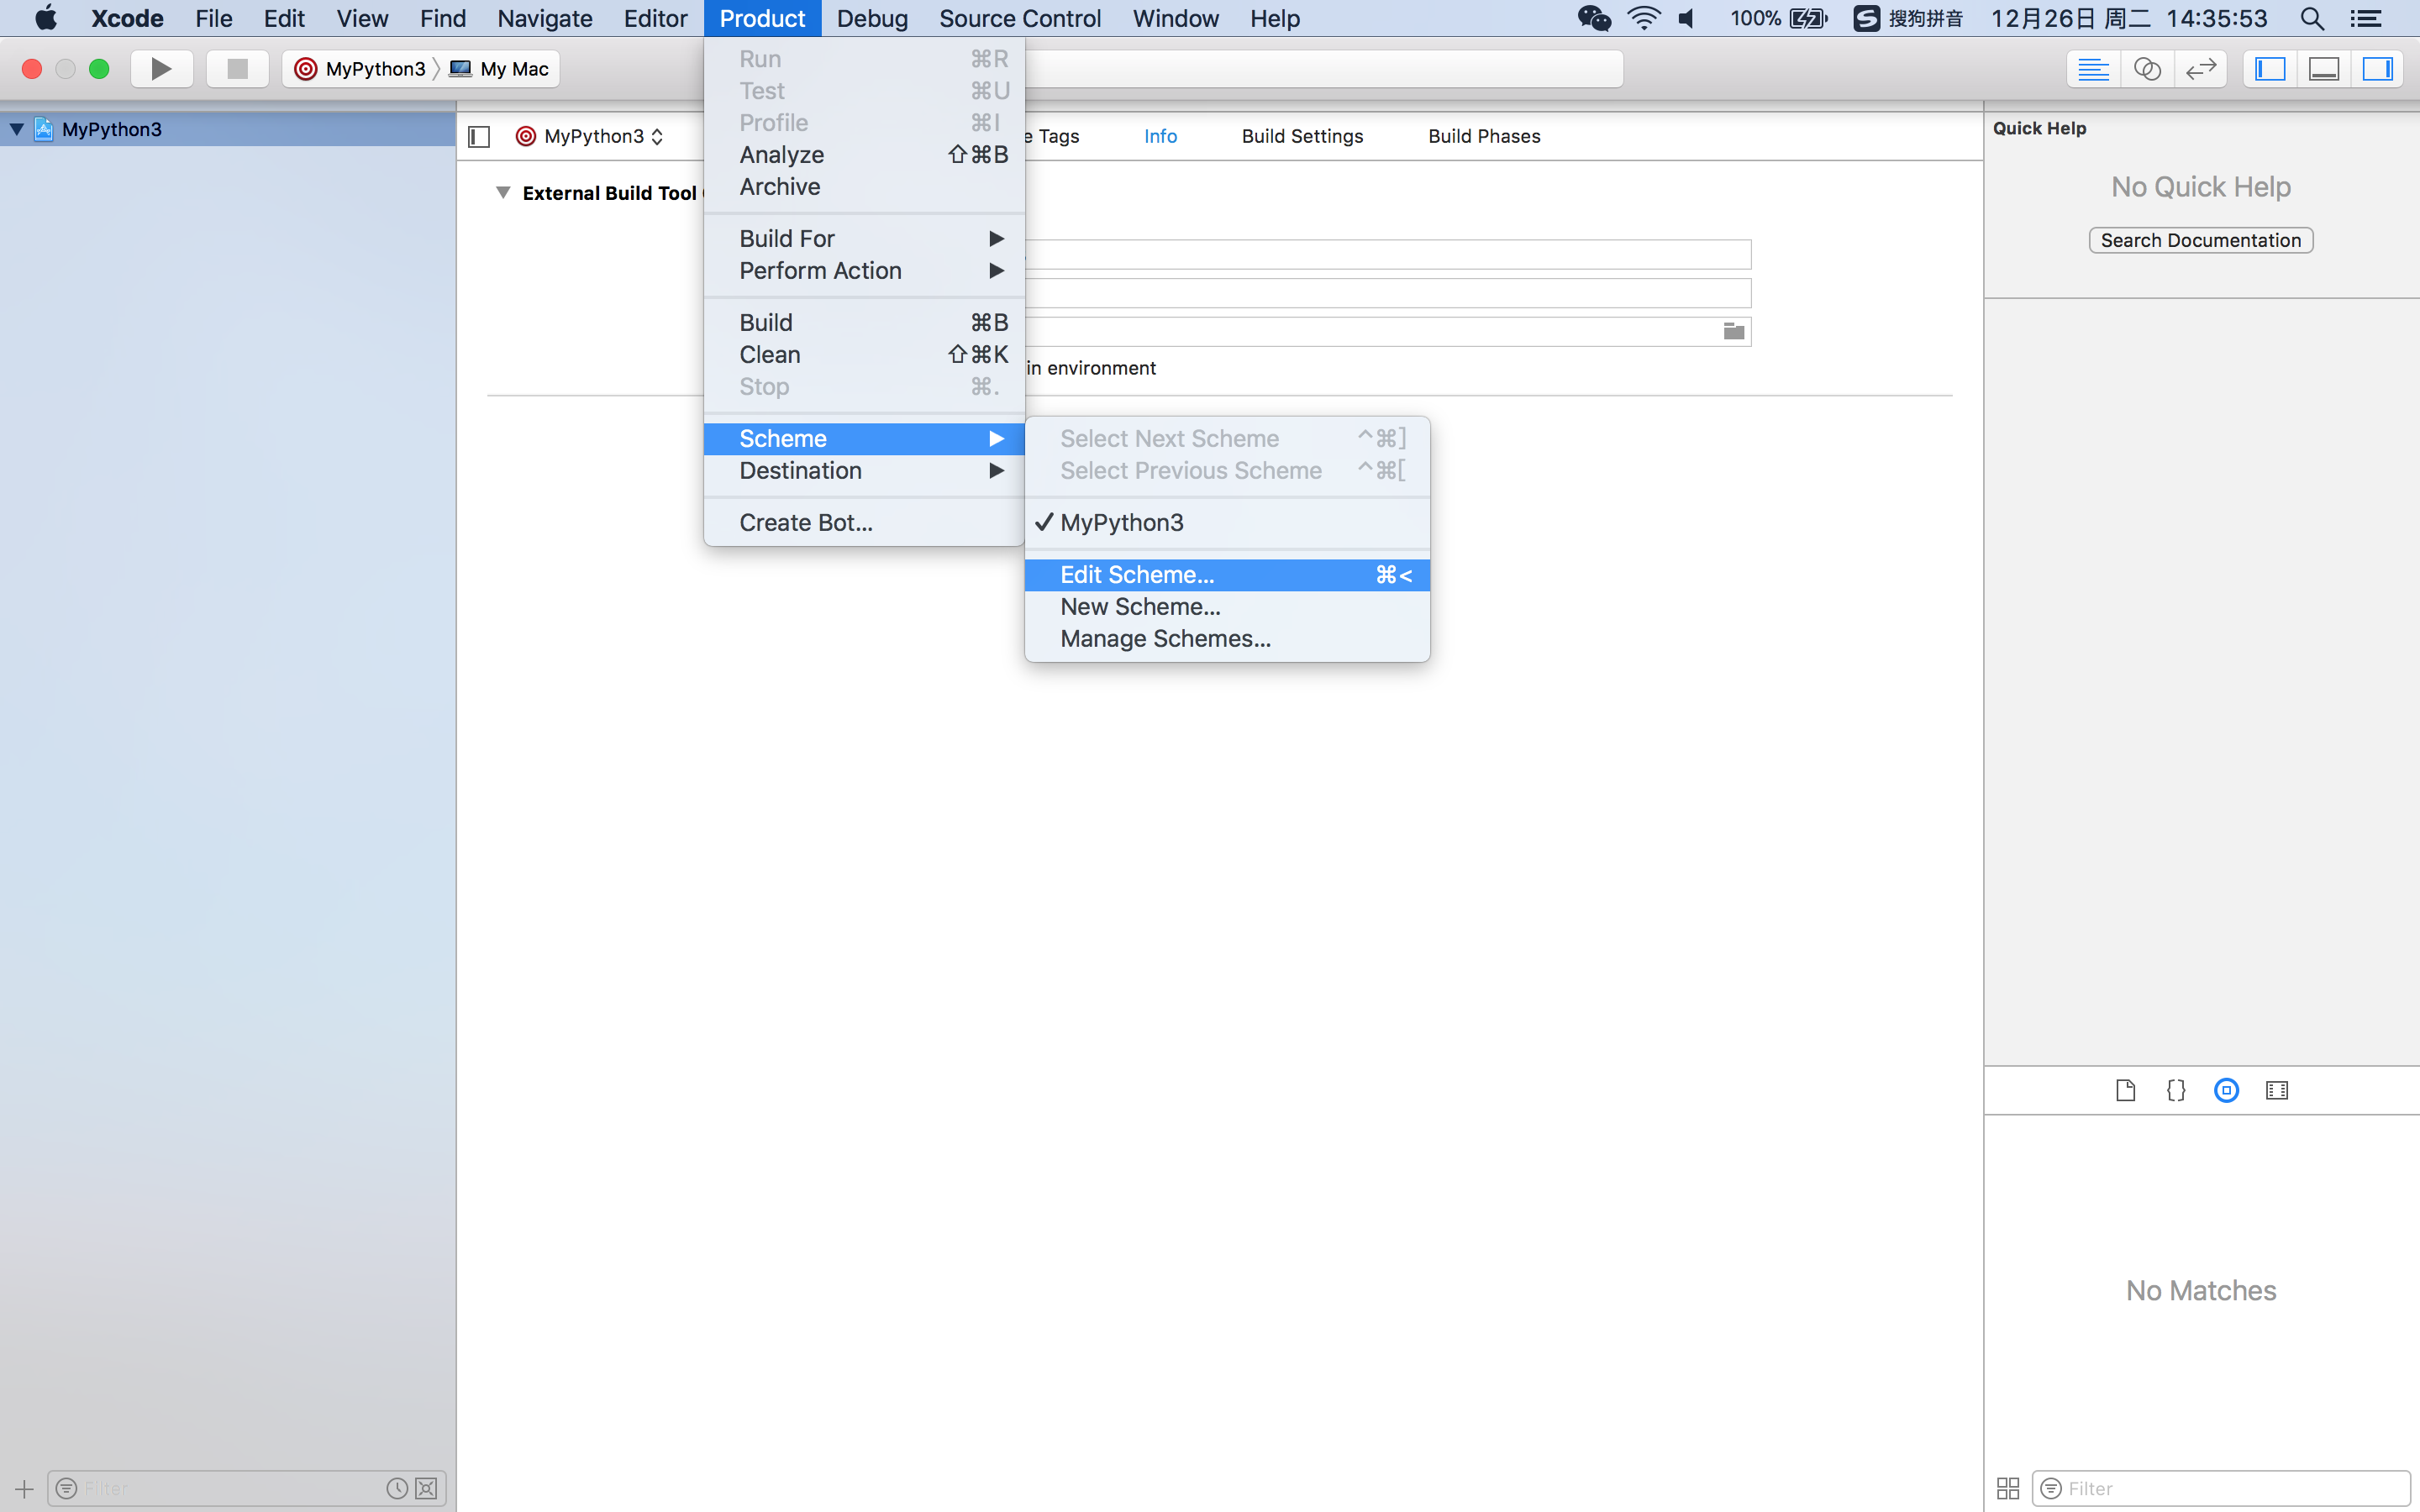Open MyPython3 target selector popup

[591, 136]
